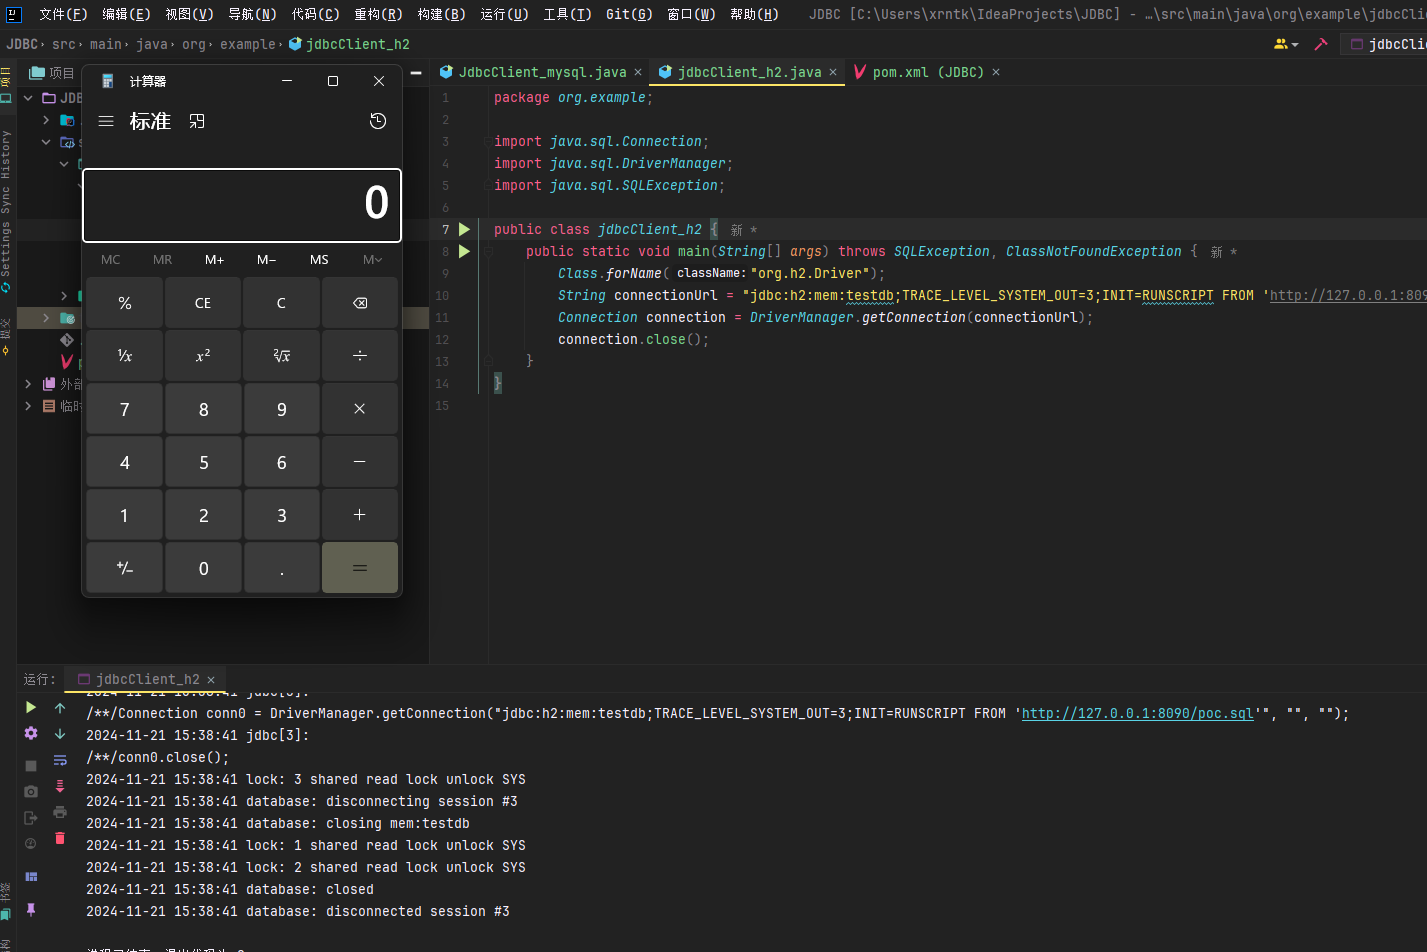This screenshot has width=1427, height=952.
Task: Switch to pom.xml (JDBC) tab
Action: (x=927, y=72)
